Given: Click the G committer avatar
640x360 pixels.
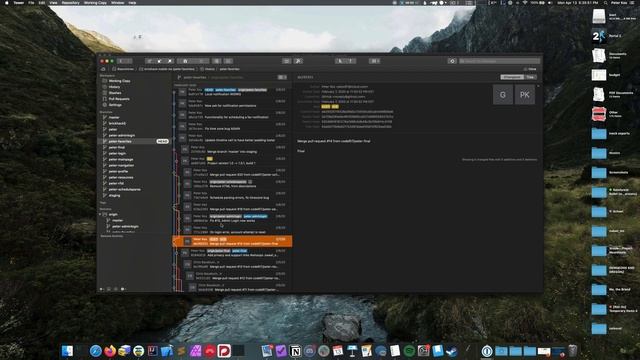Looking at the screenshot, I should click(503, 95).
